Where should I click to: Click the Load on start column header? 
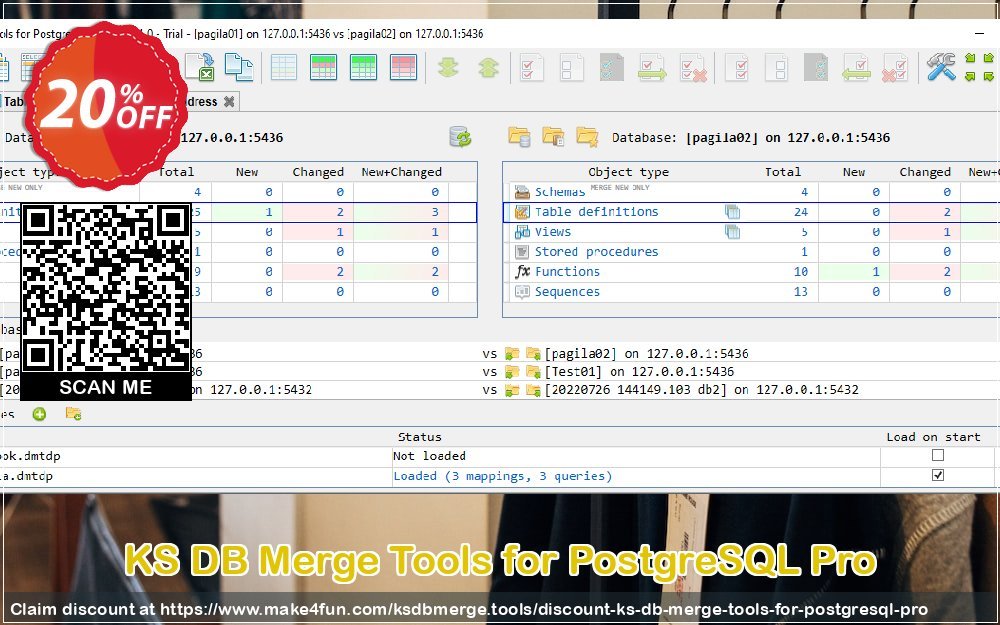tap(933, 437)
